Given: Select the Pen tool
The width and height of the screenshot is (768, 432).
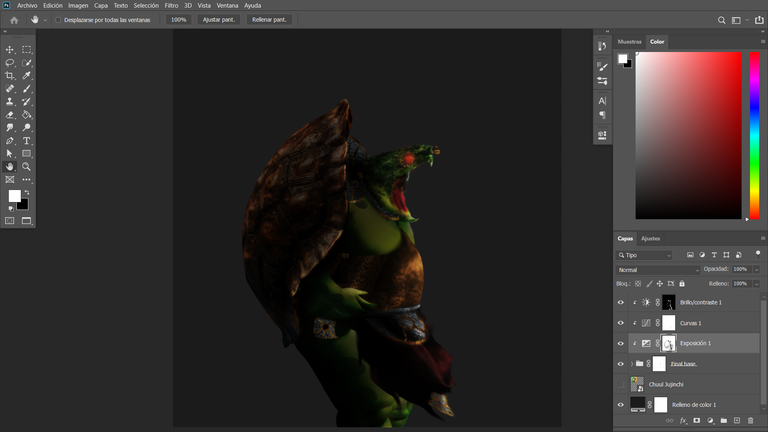Looking at the screenshot, I should tap(9, 141).
